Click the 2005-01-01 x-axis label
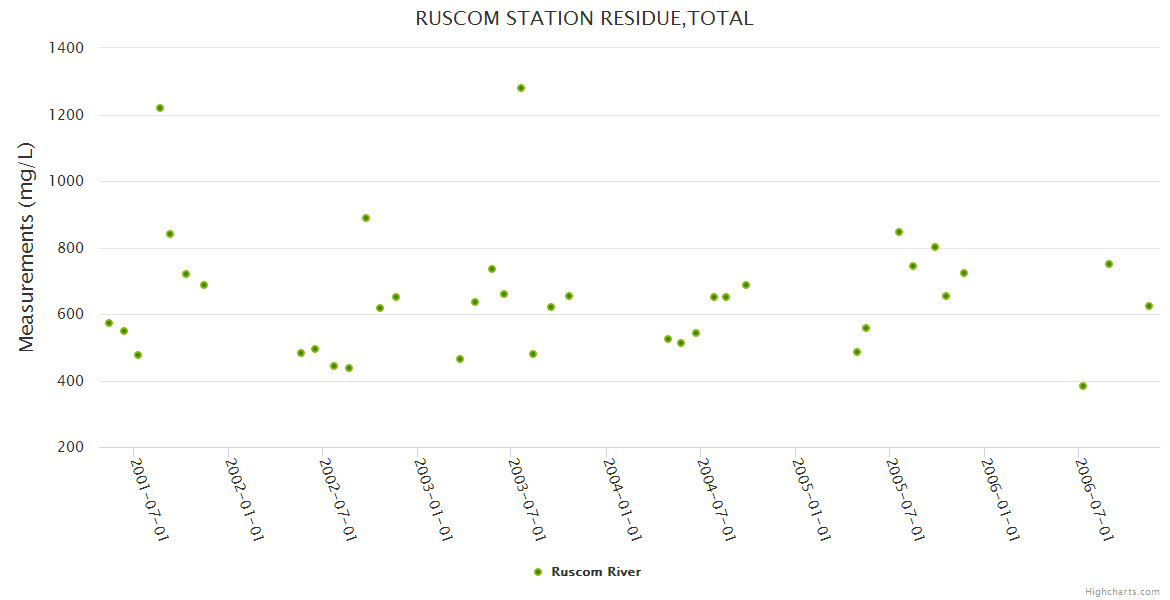This screenshot has width=1170, height=600. 811,500
